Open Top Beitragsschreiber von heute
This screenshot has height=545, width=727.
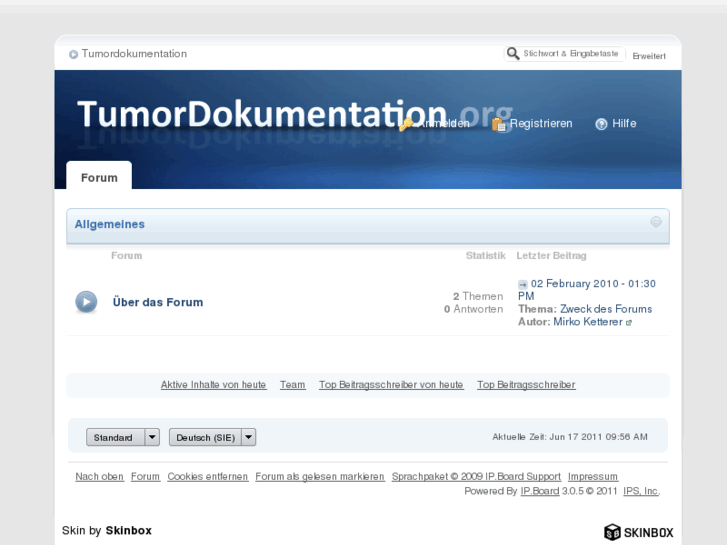pyautogui.click(x=391, y=385)
